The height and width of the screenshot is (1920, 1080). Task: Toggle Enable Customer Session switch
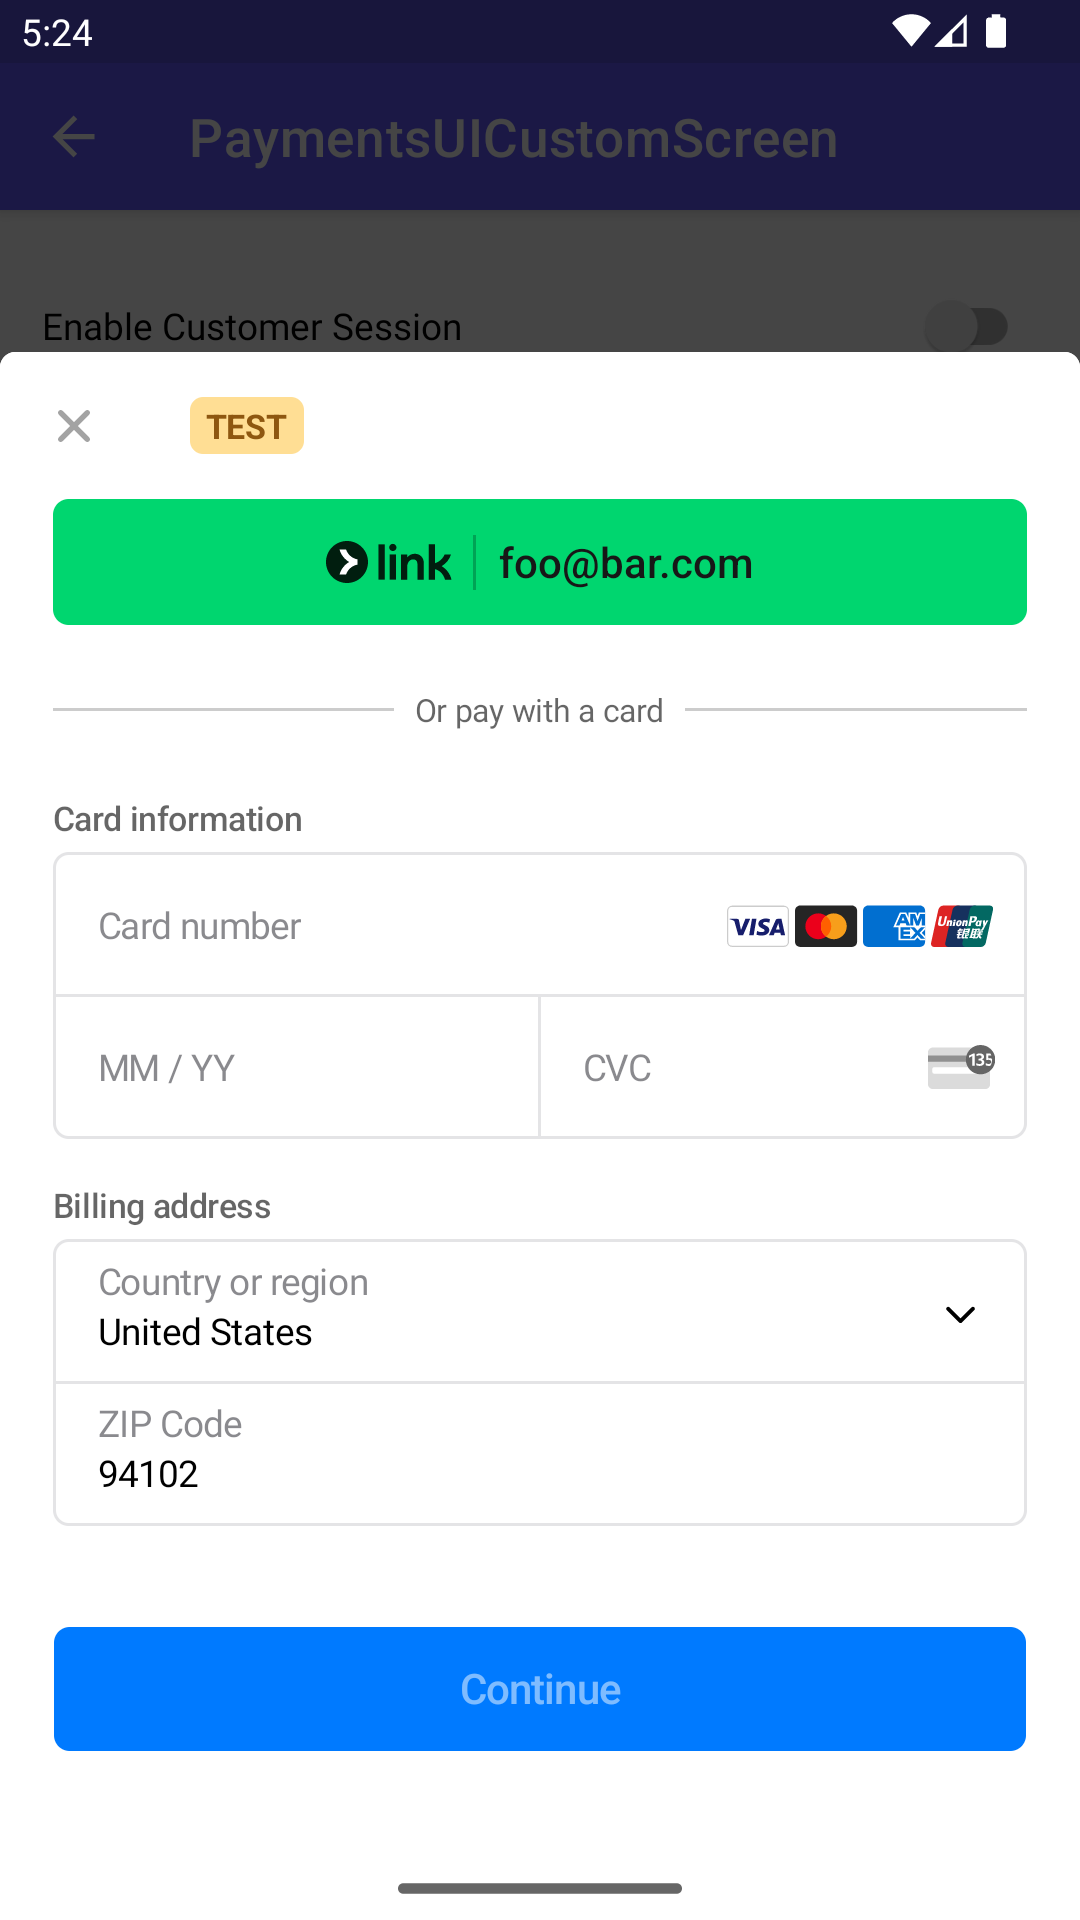pos(966,327)
